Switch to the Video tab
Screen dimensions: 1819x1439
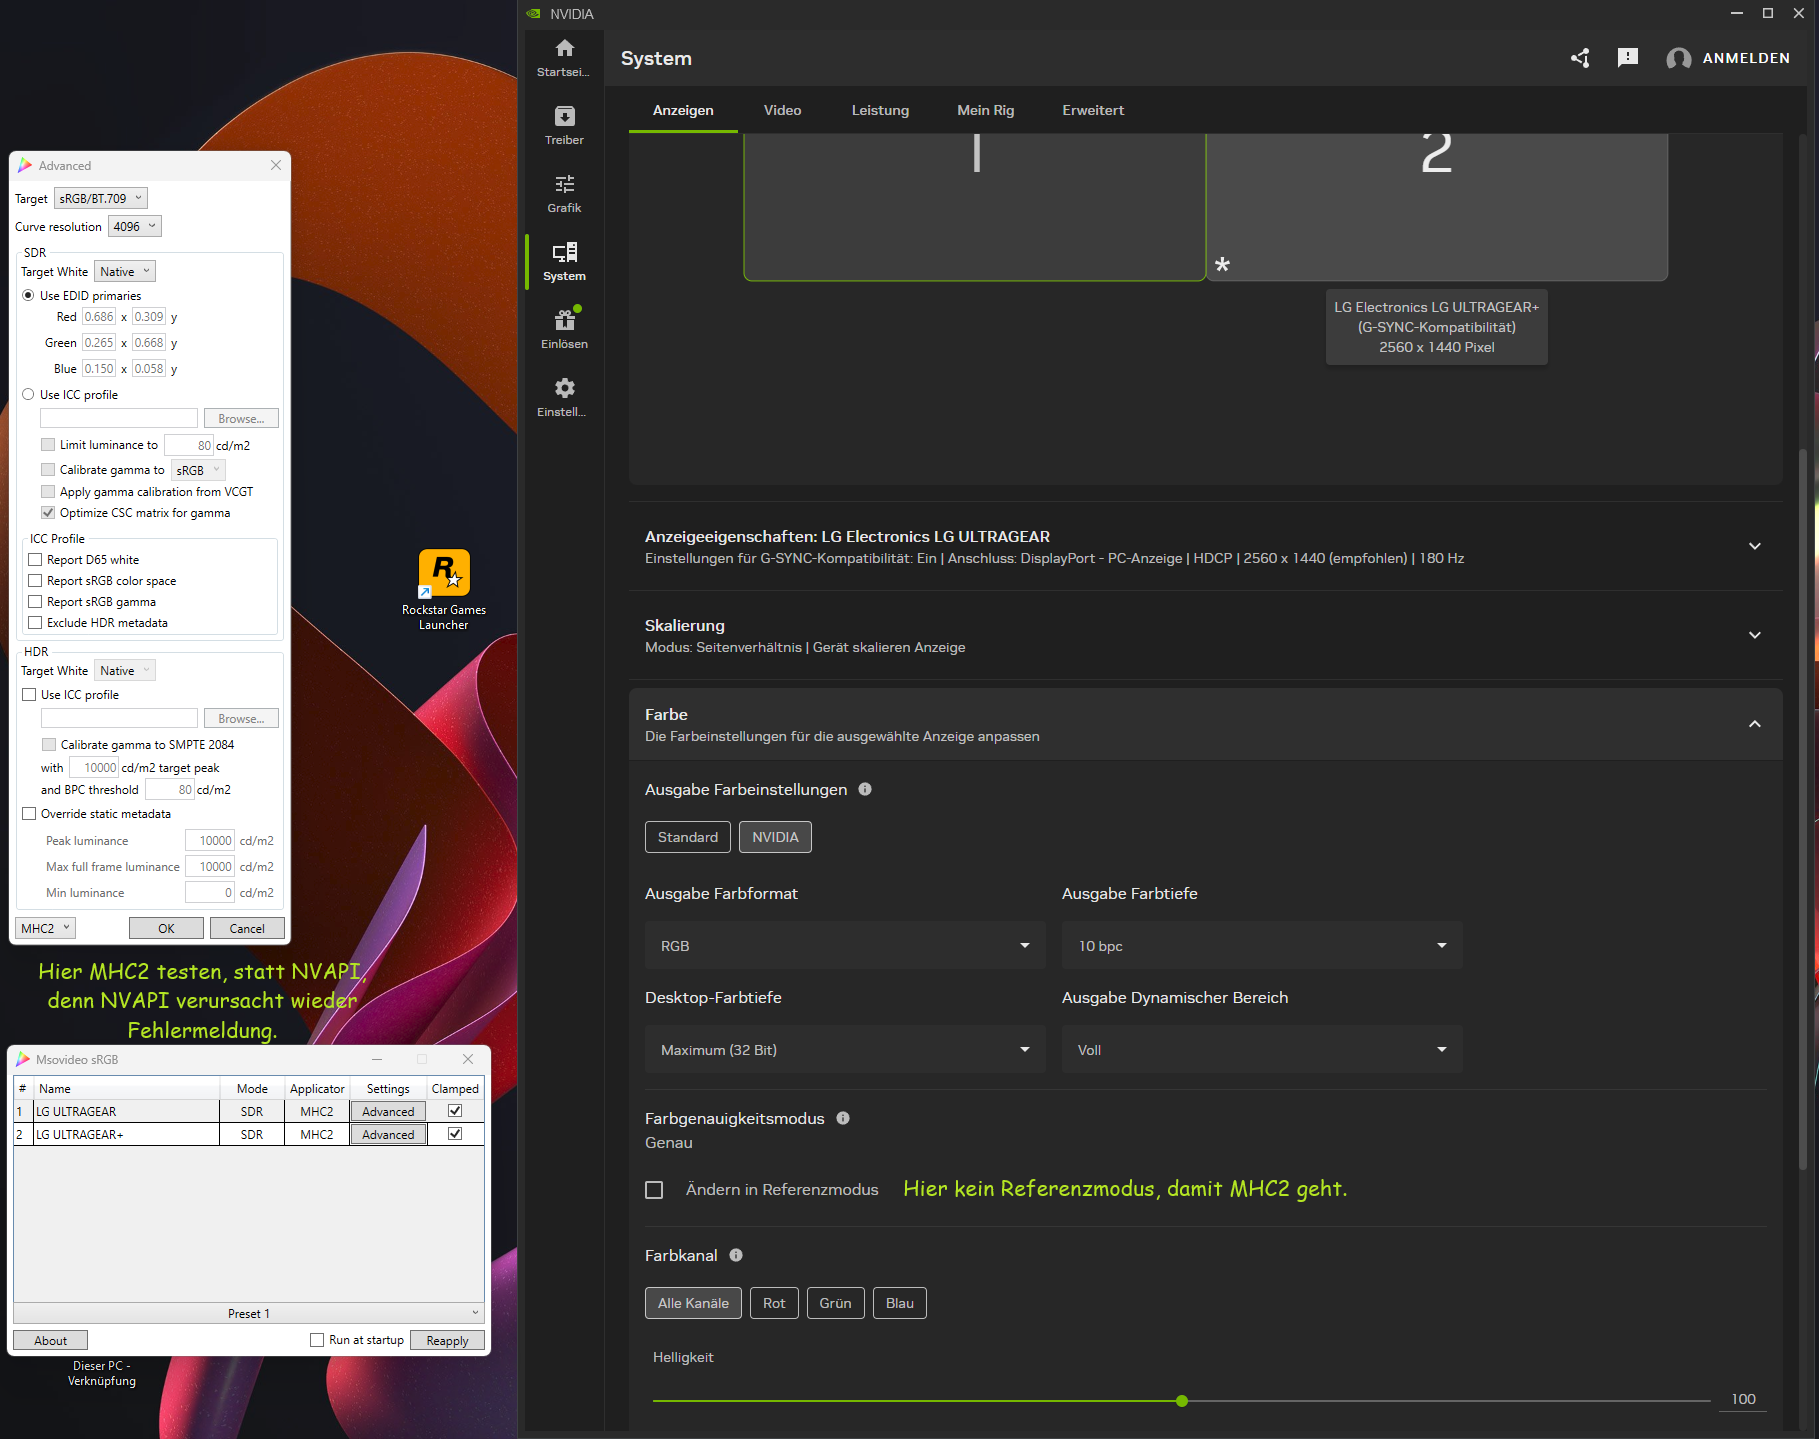pyautogui.click(x=782, y=110)
